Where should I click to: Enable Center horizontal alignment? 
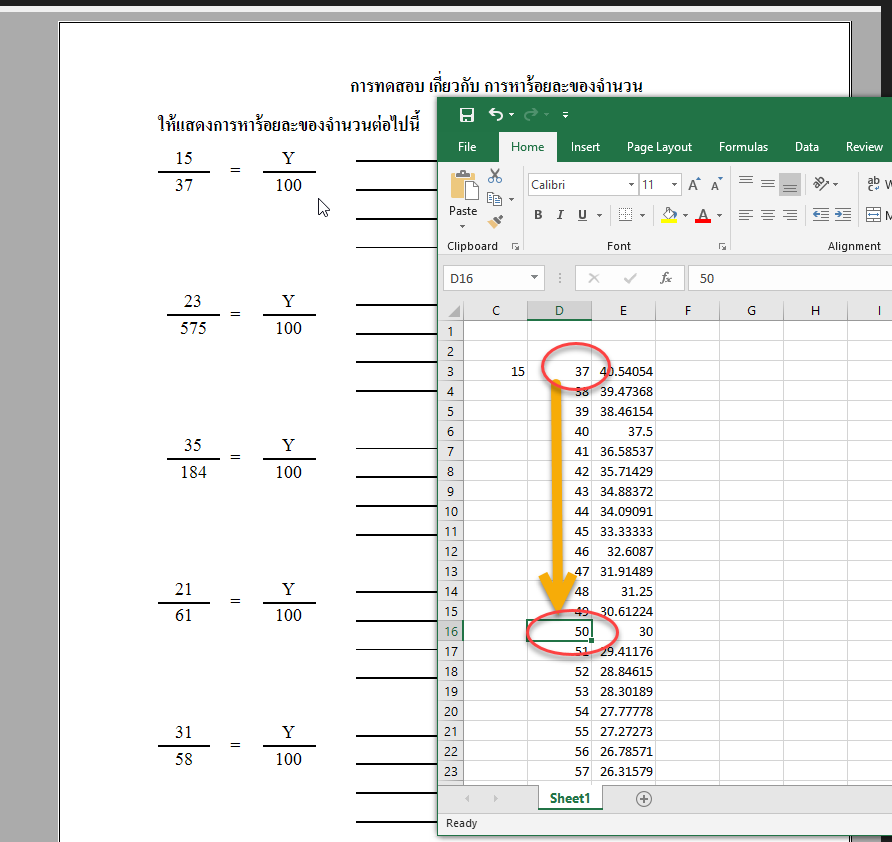click(x=768, y=215)
